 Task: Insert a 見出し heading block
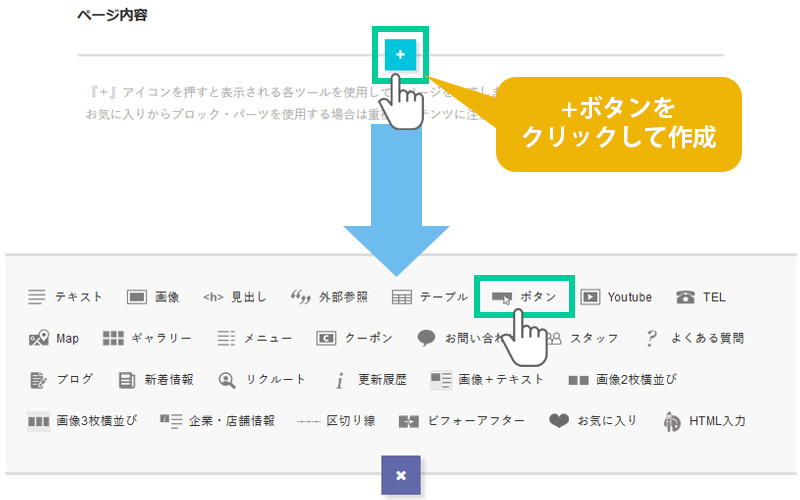click(x=234, y=297)
